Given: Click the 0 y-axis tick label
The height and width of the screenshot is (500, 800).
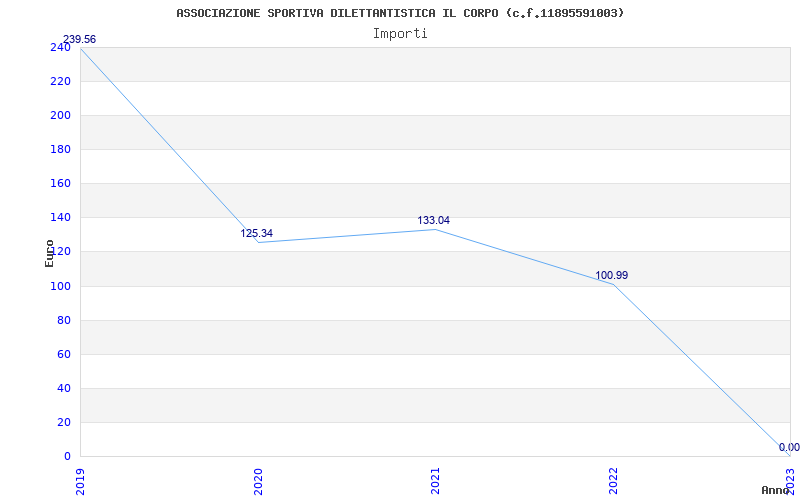Looking at the screenshot, I should point(67,457).
